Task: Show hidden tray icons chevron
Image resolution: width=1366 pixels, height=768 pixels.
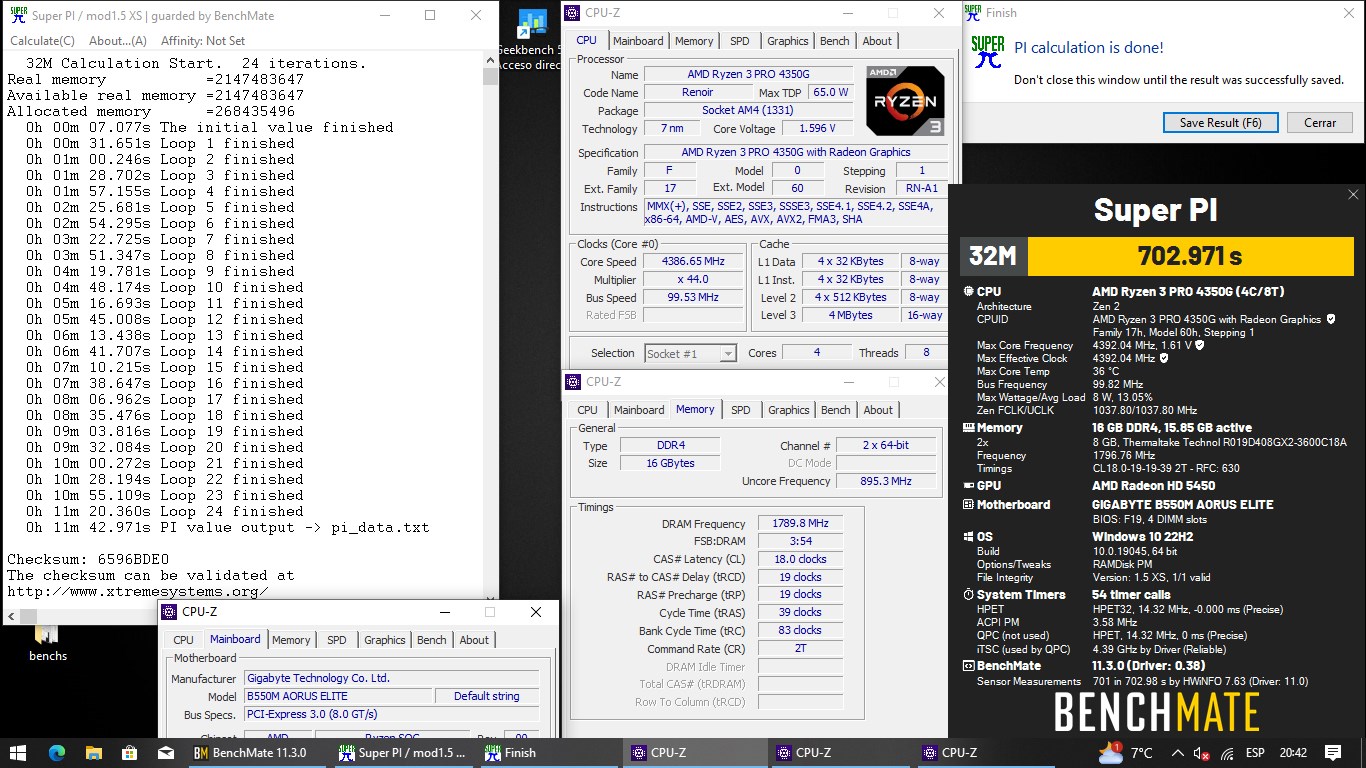Action: [1178, 753]
